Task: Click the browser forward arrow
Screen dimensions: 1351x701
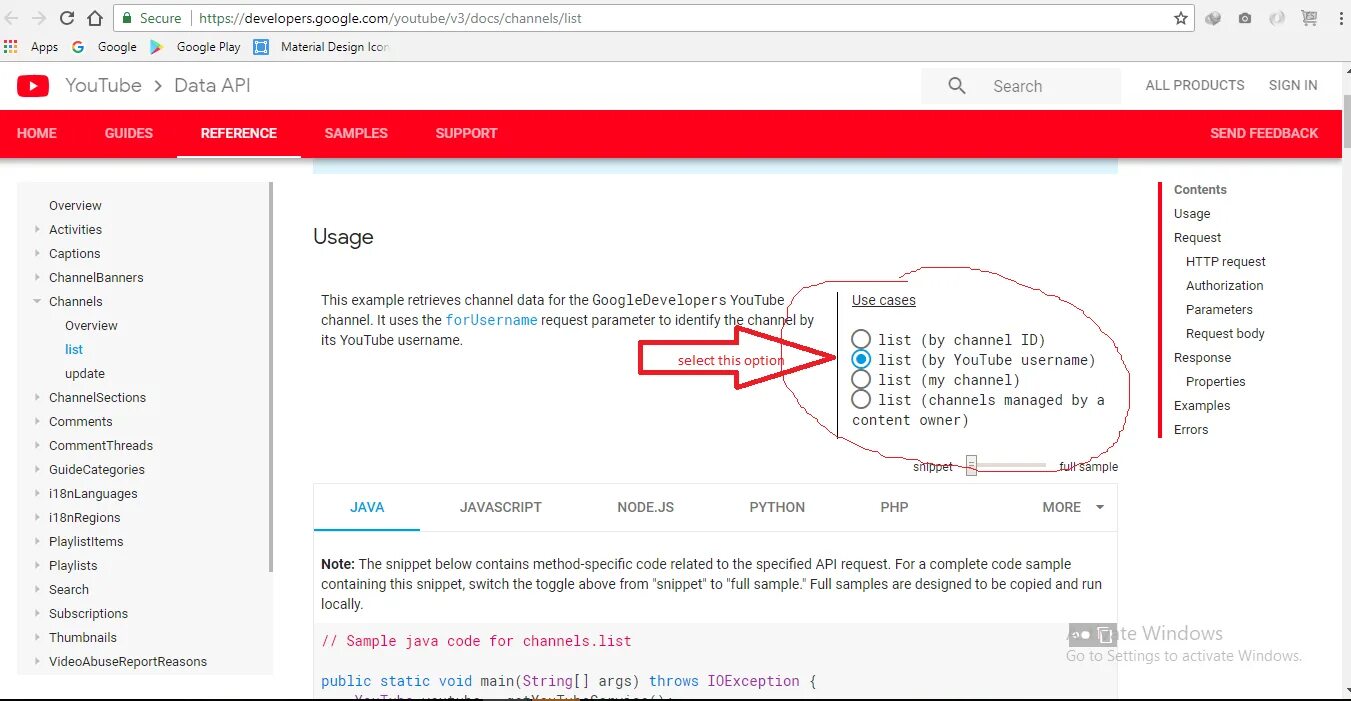Action: point(39,18)
